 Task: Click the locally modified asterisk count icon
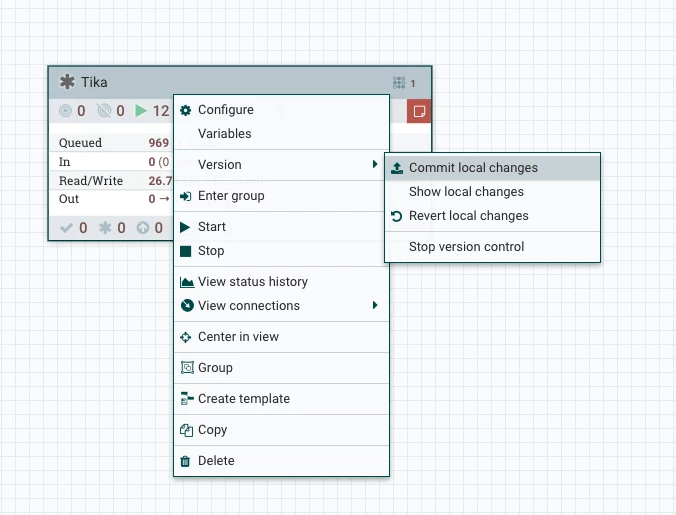(x=105, y=228)
